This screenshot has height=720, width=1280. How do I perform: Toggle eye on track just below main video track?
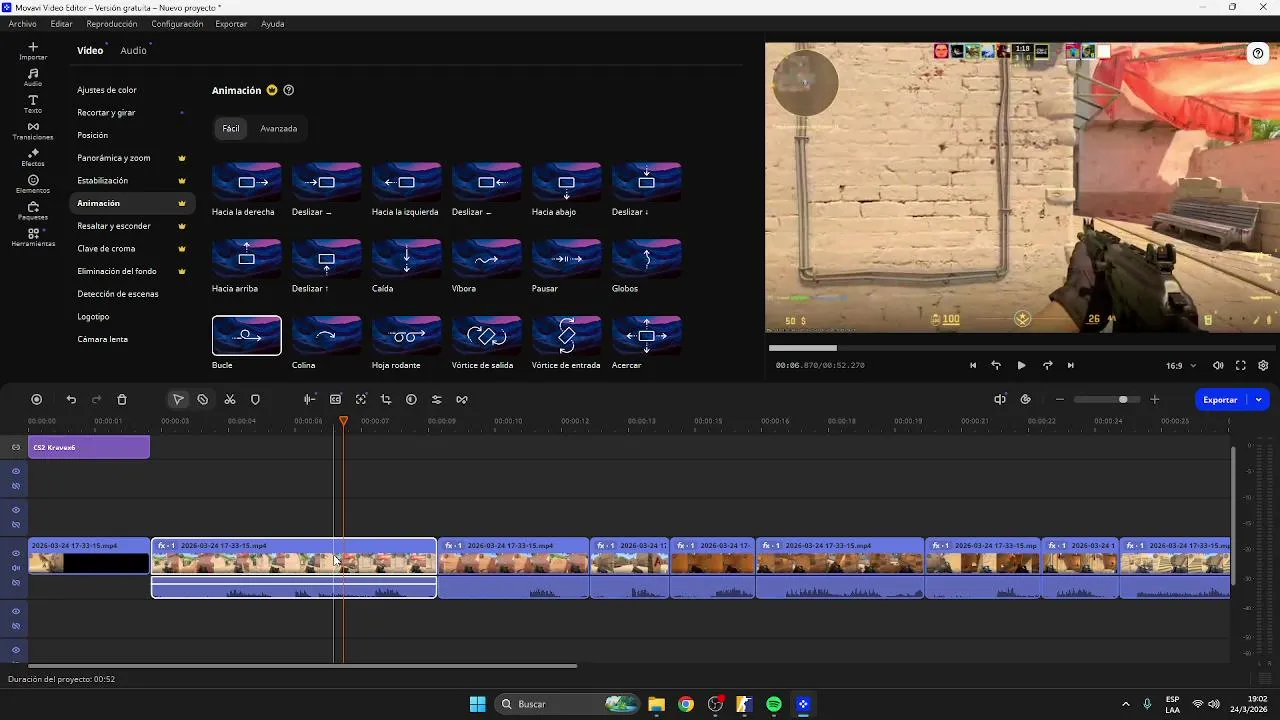16,611
